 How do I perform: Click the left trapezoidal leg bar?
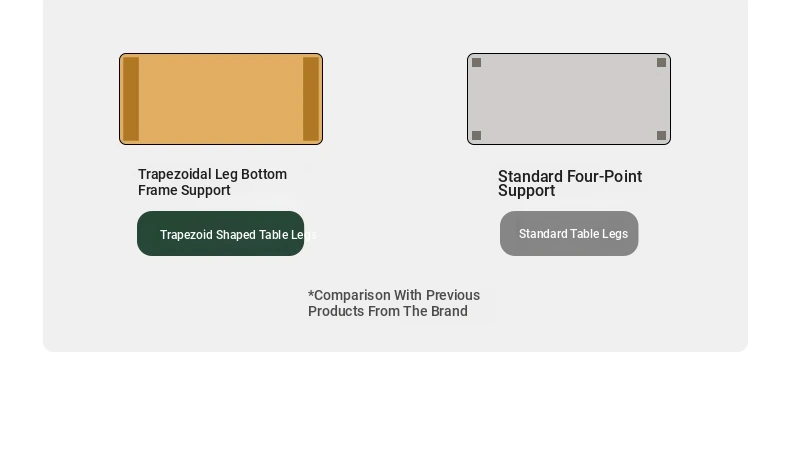click(x=131, y=99)
